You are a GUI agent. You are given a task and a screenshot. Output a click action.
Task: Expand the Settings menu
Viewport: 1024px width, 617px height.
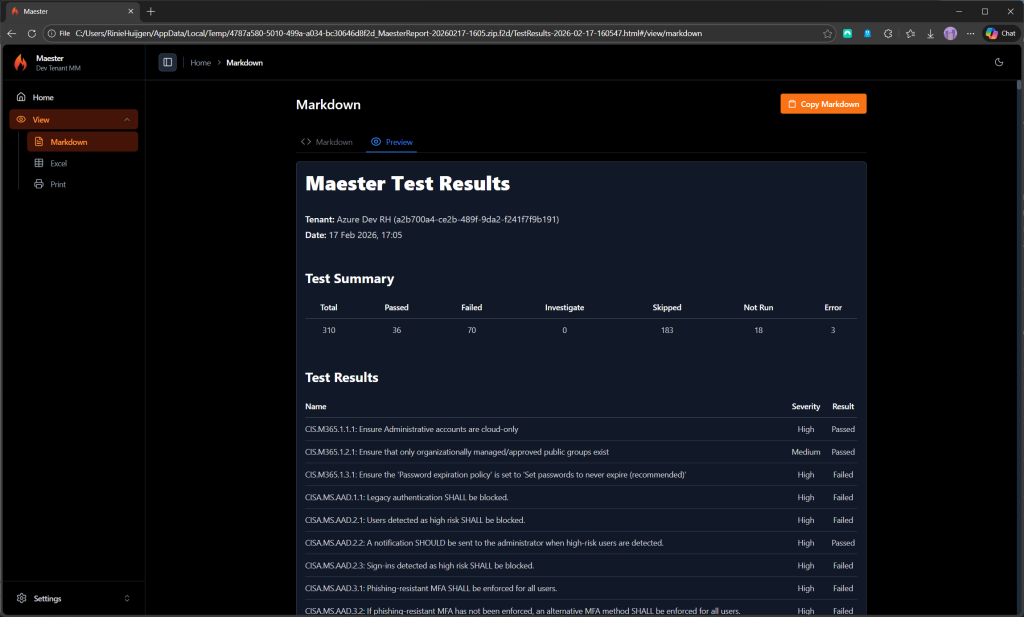(73, 598)
